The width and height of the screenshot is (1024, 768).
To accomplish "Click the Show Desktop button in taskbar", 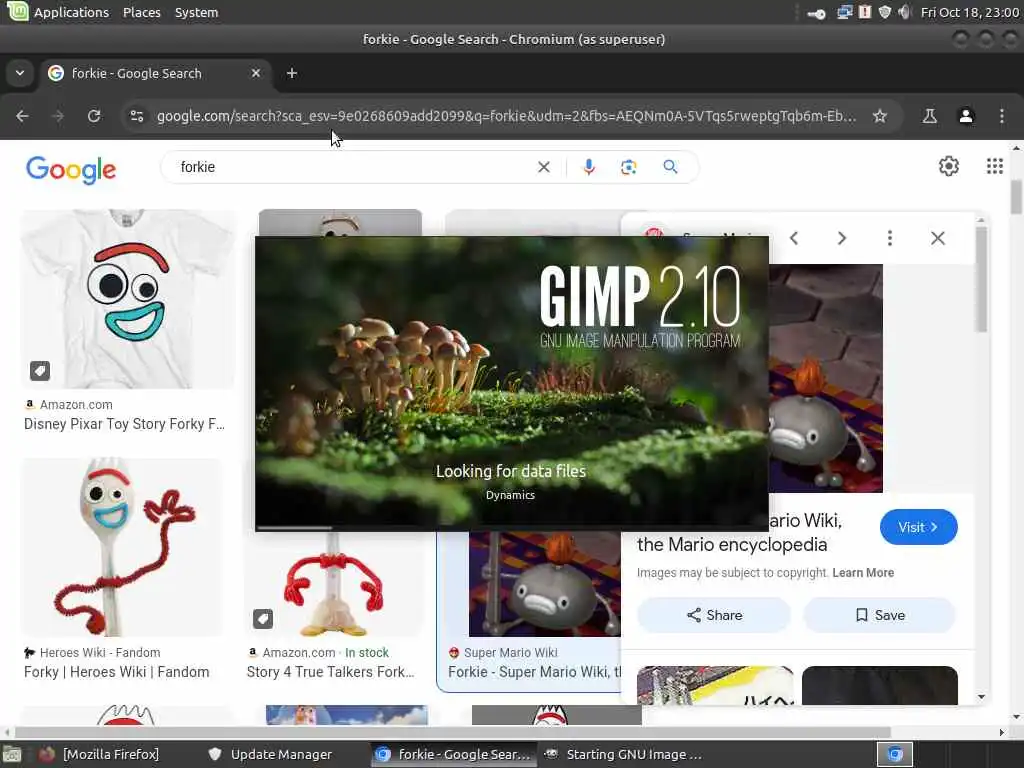I will (x=12, y=754).
